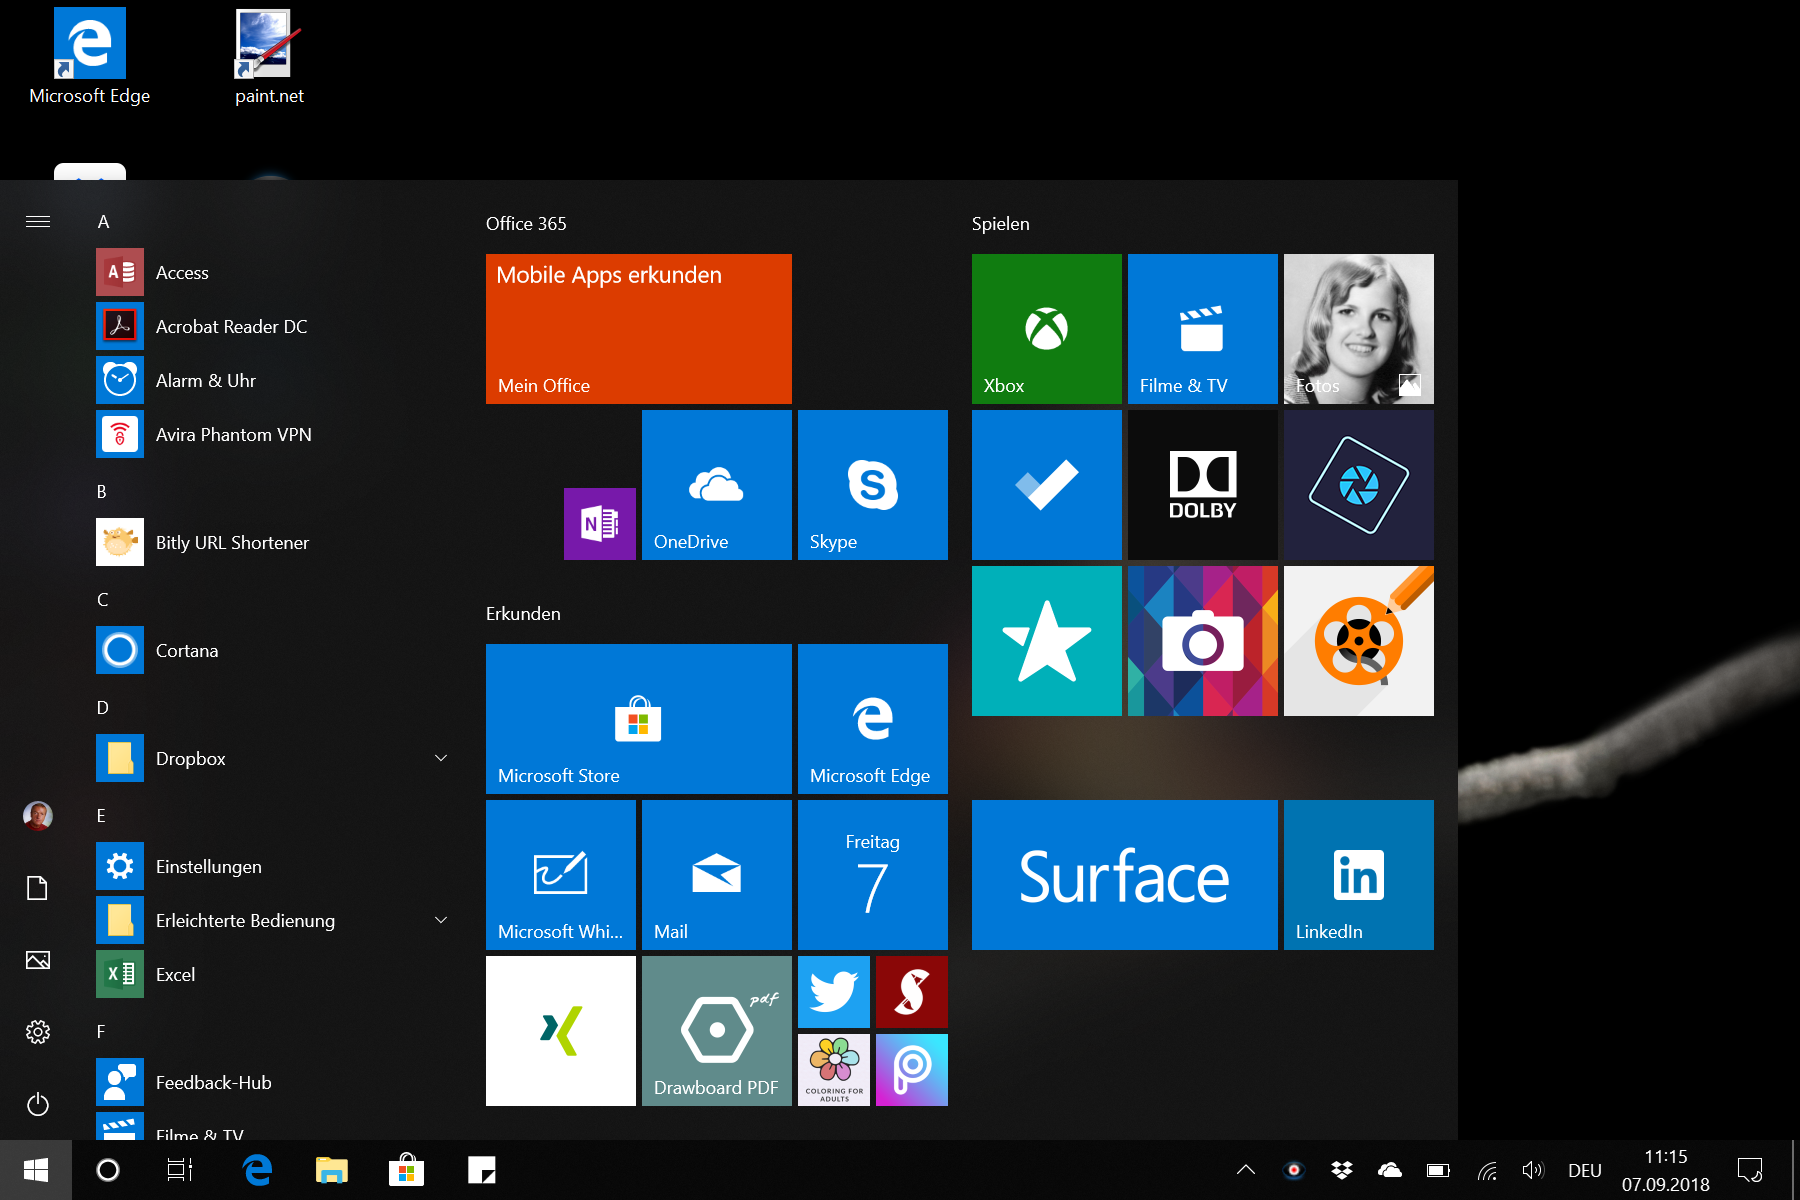Start Avira Phantom VPN
The image size is (1800, 1200).
point(272,434)
